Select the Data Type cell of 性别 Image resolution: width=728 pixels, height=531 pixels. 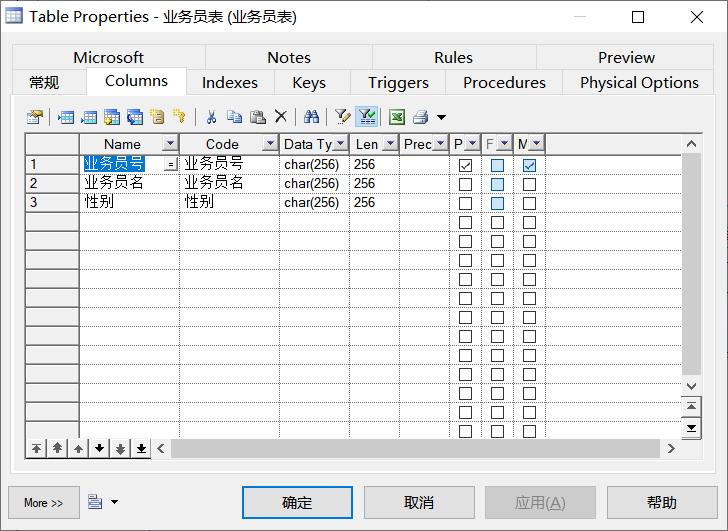[x=314, y=203]
